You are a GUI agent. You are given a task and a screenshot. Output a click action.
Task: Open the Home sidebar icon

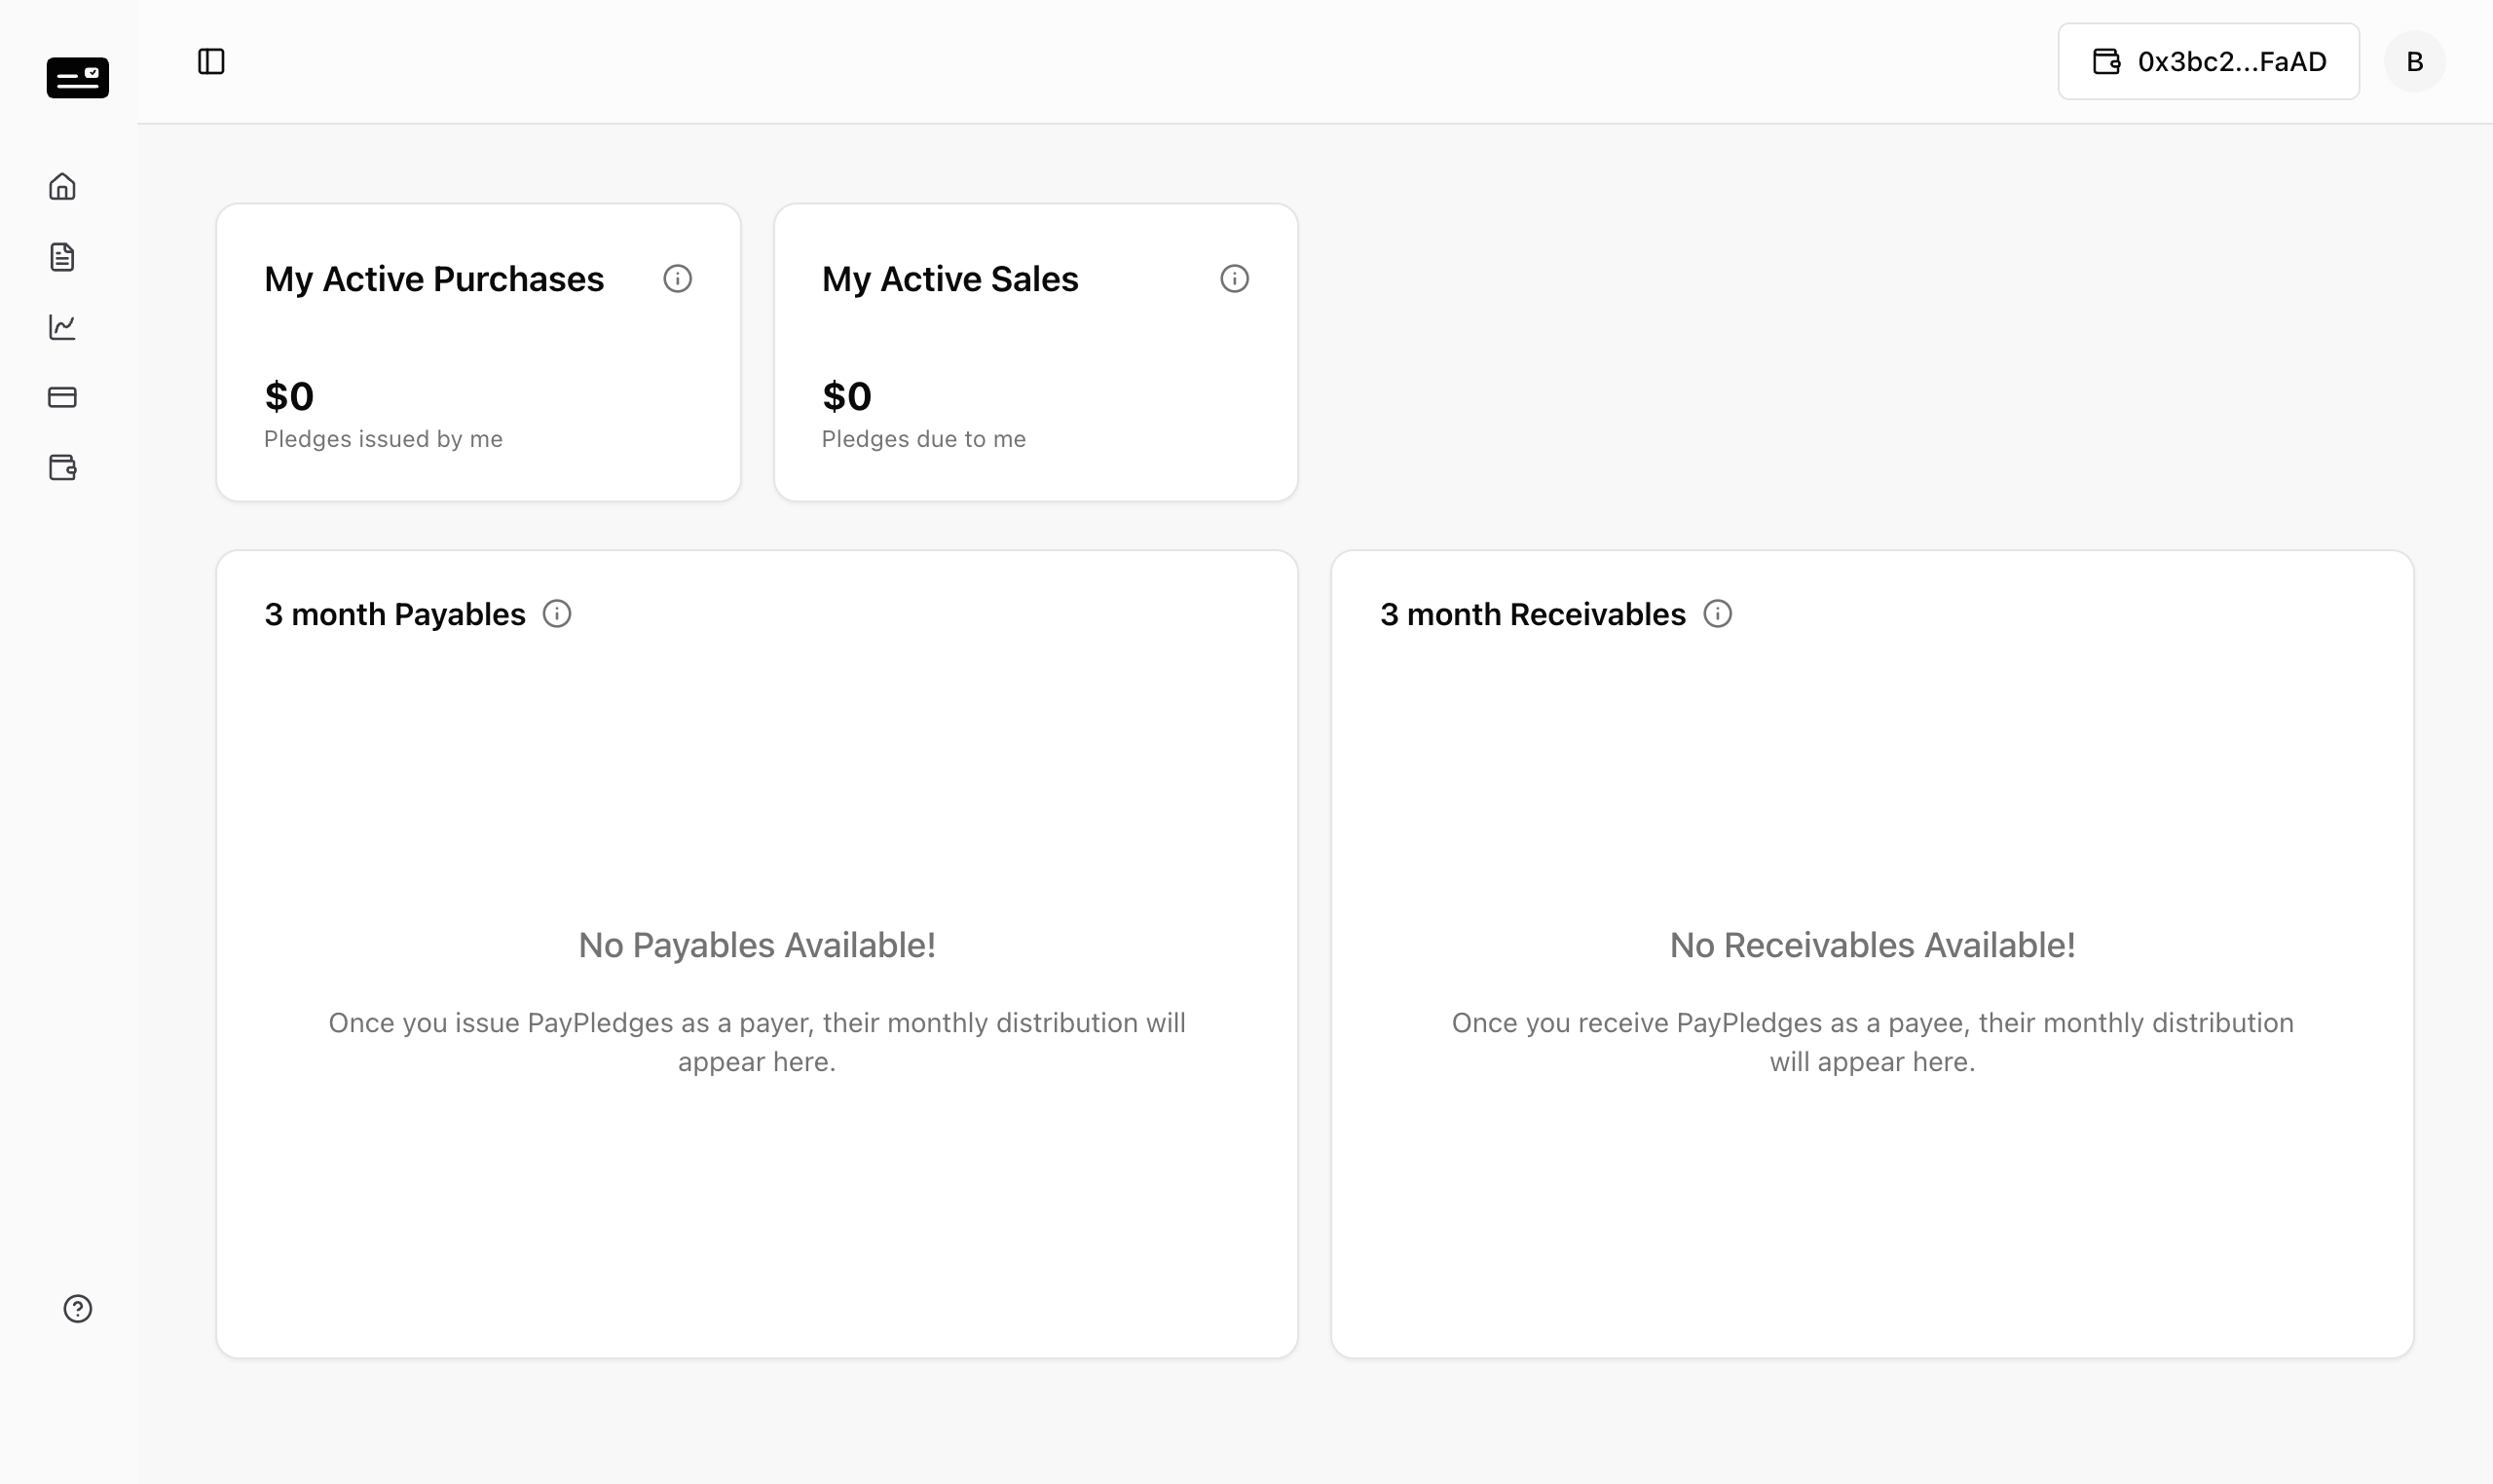[x=62, y=187]
